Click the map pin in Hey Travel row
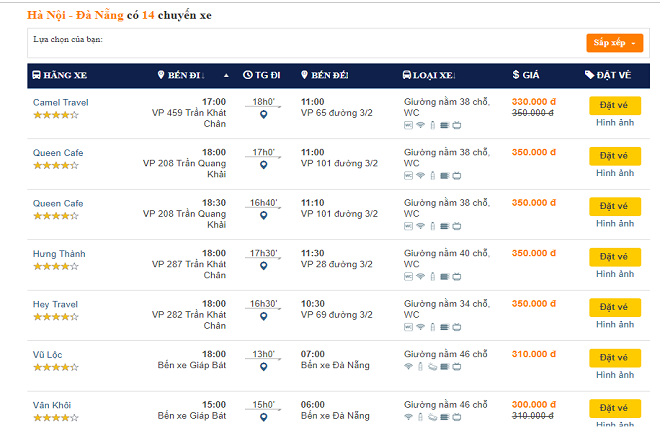Screen dimensions: 660x440 click(264, 317)
